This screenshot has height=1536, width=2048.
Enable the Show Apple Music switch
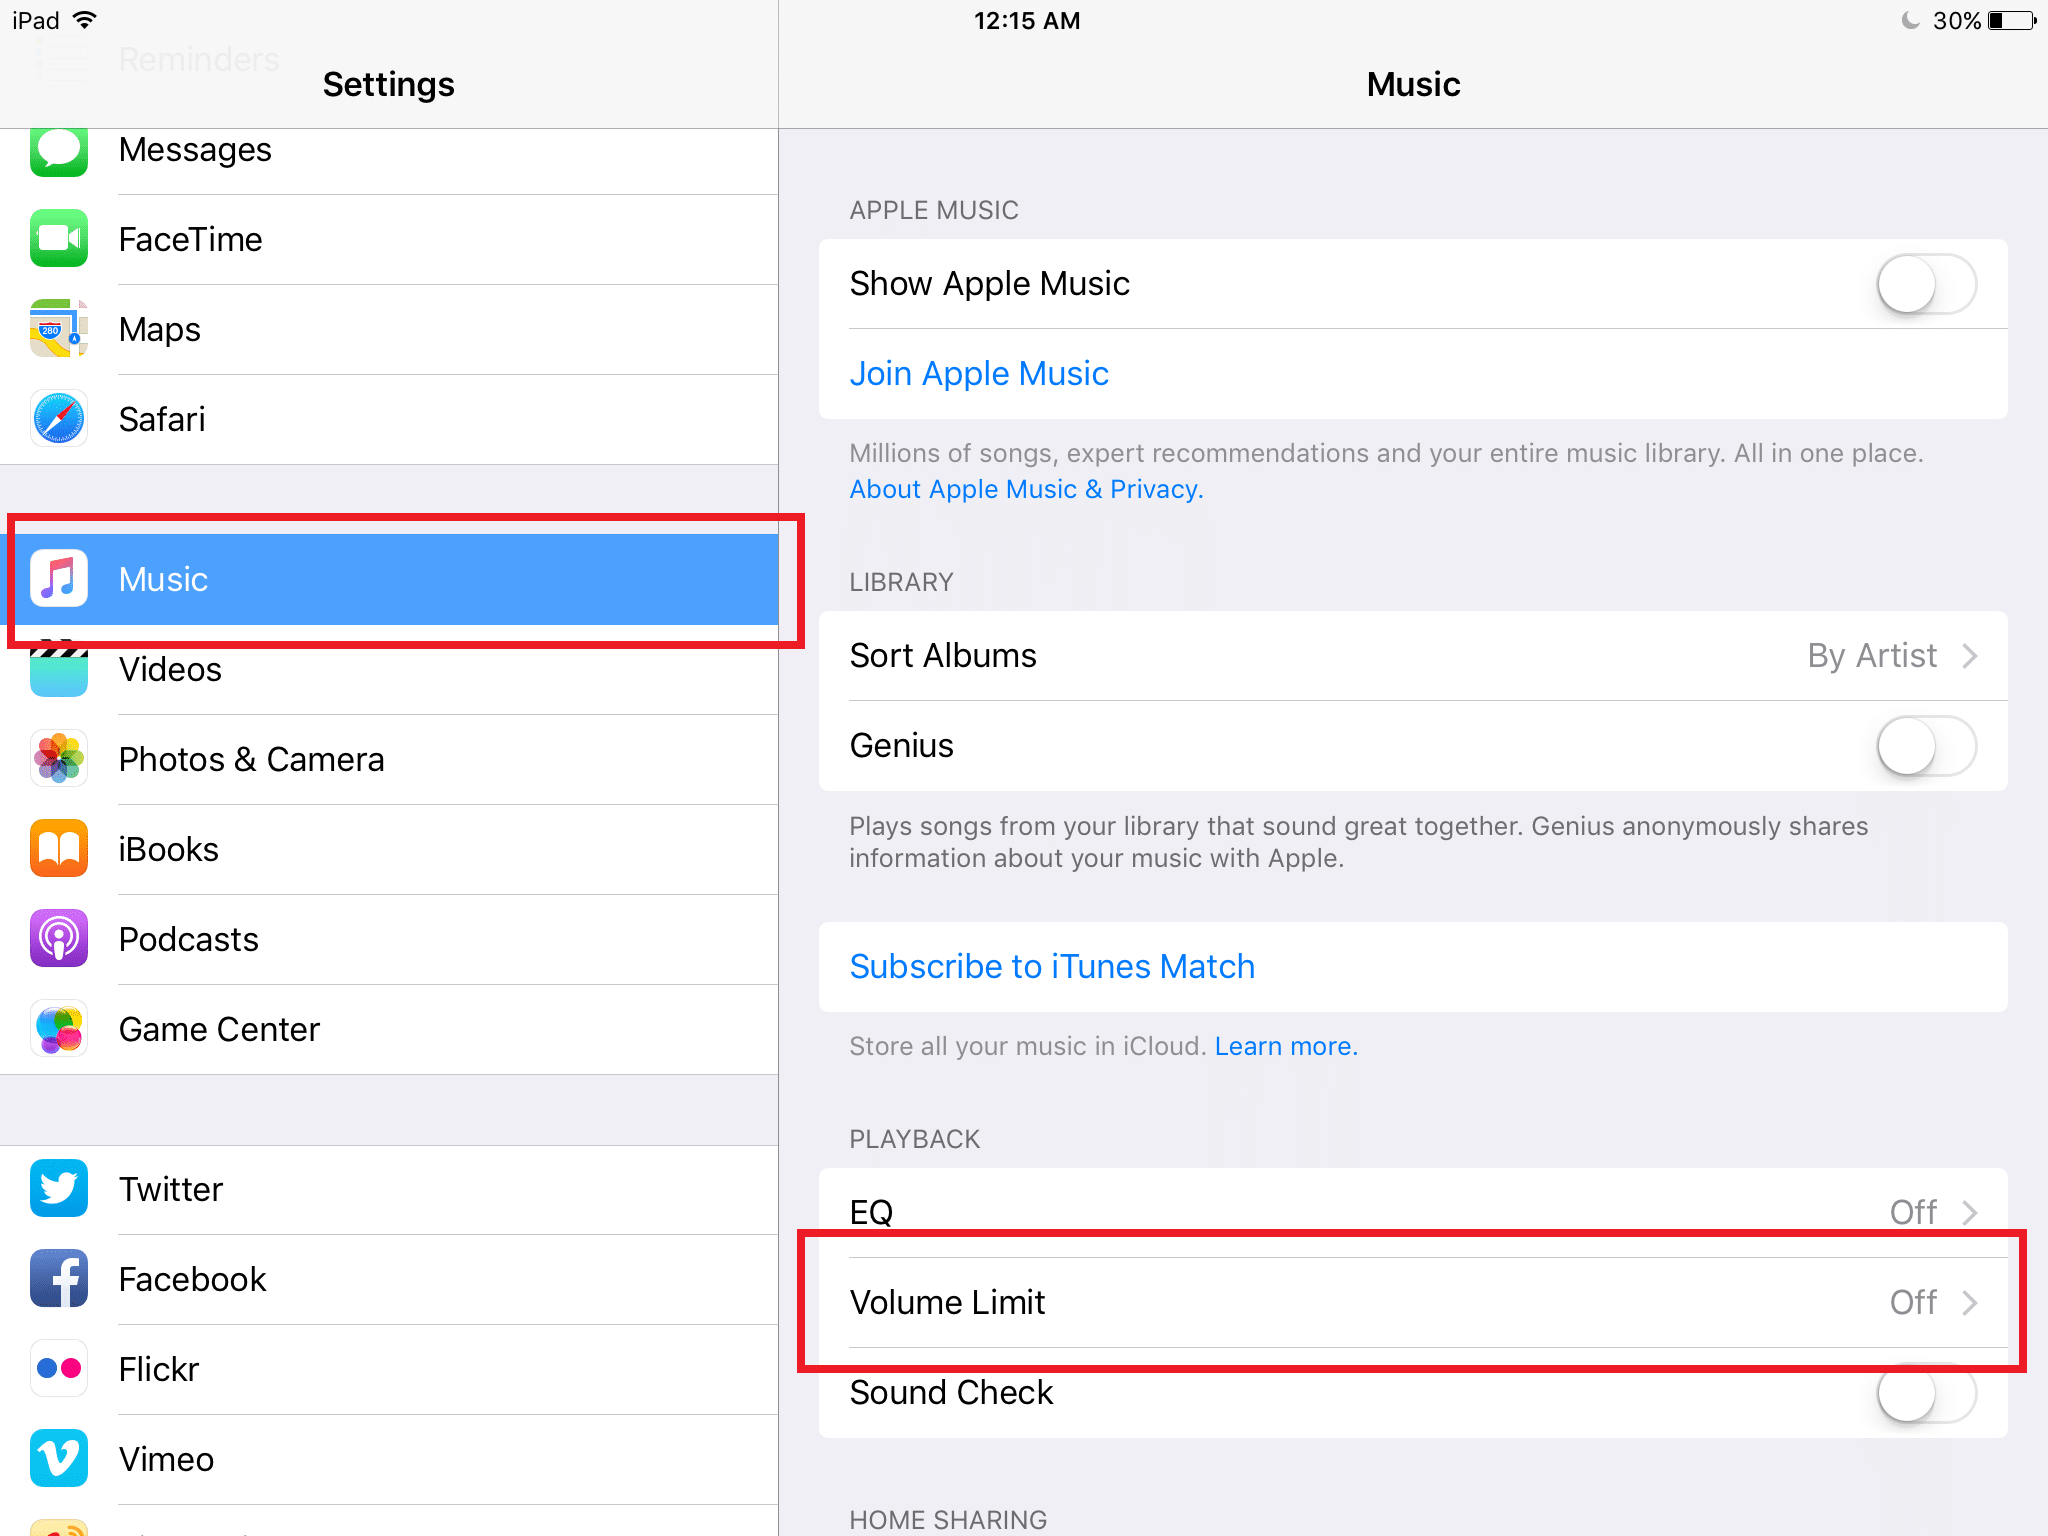coord(1925,284)
